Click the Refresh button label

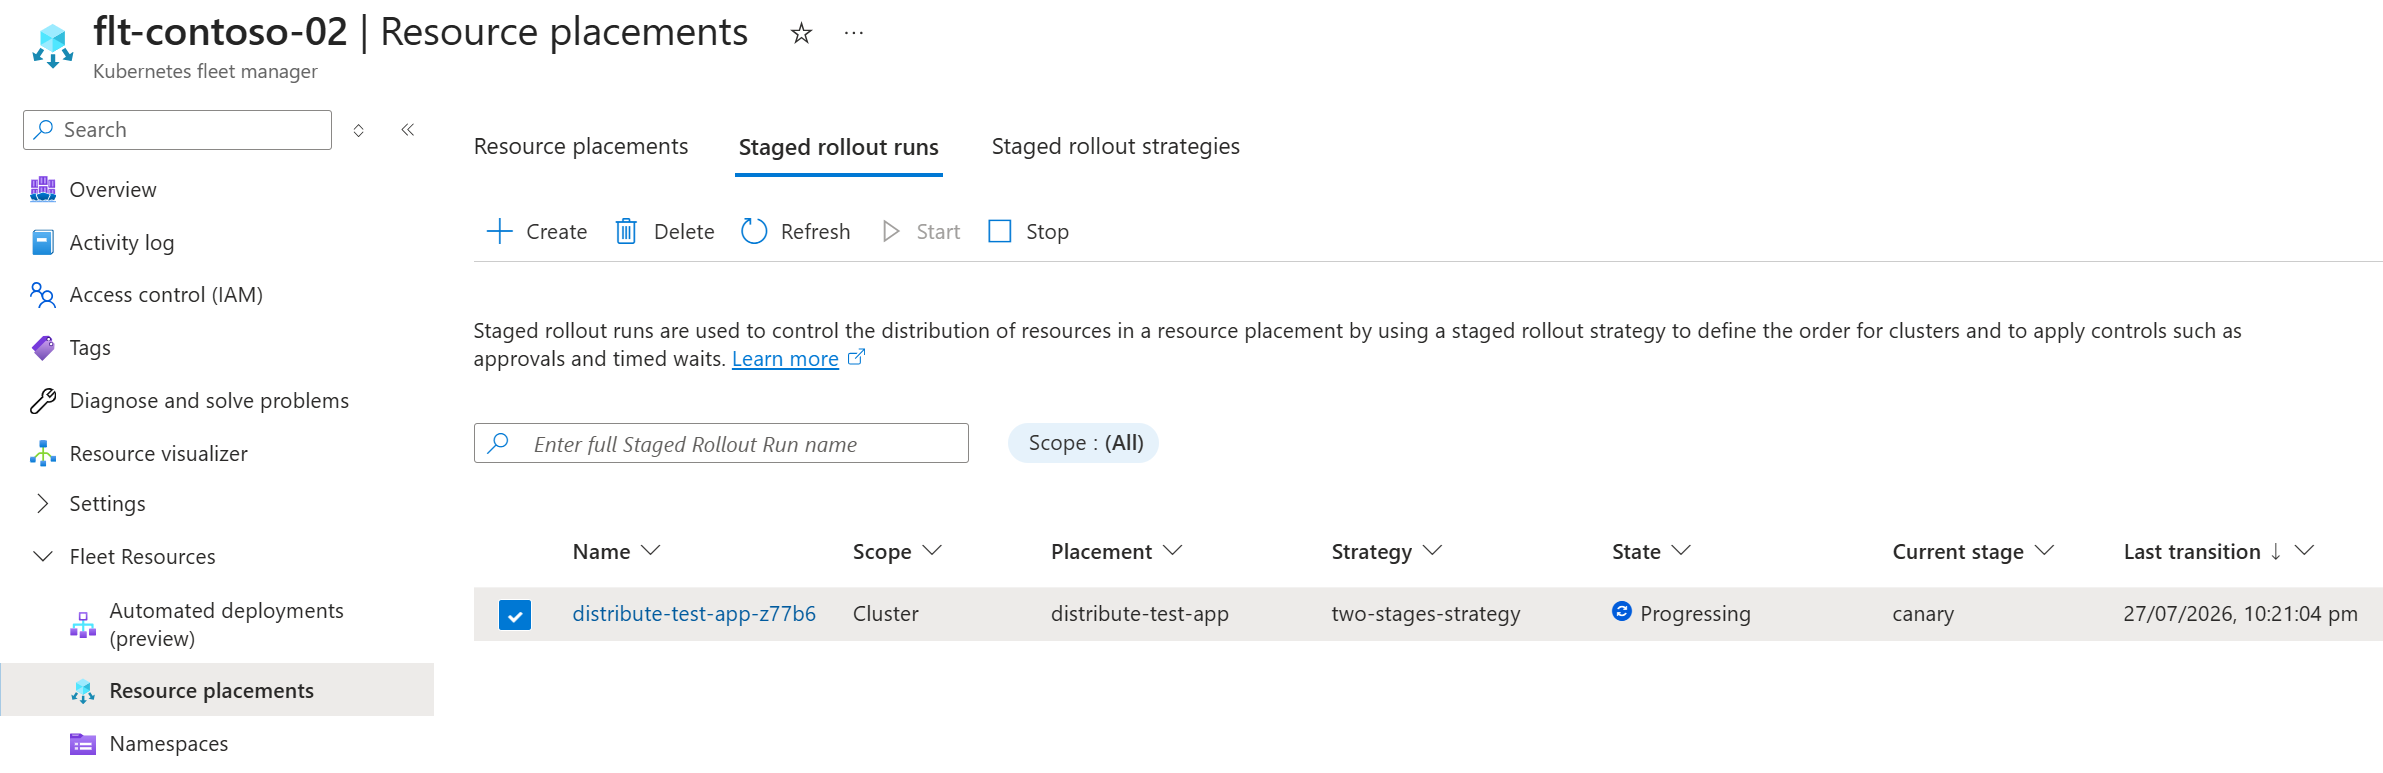click(815, 231)
